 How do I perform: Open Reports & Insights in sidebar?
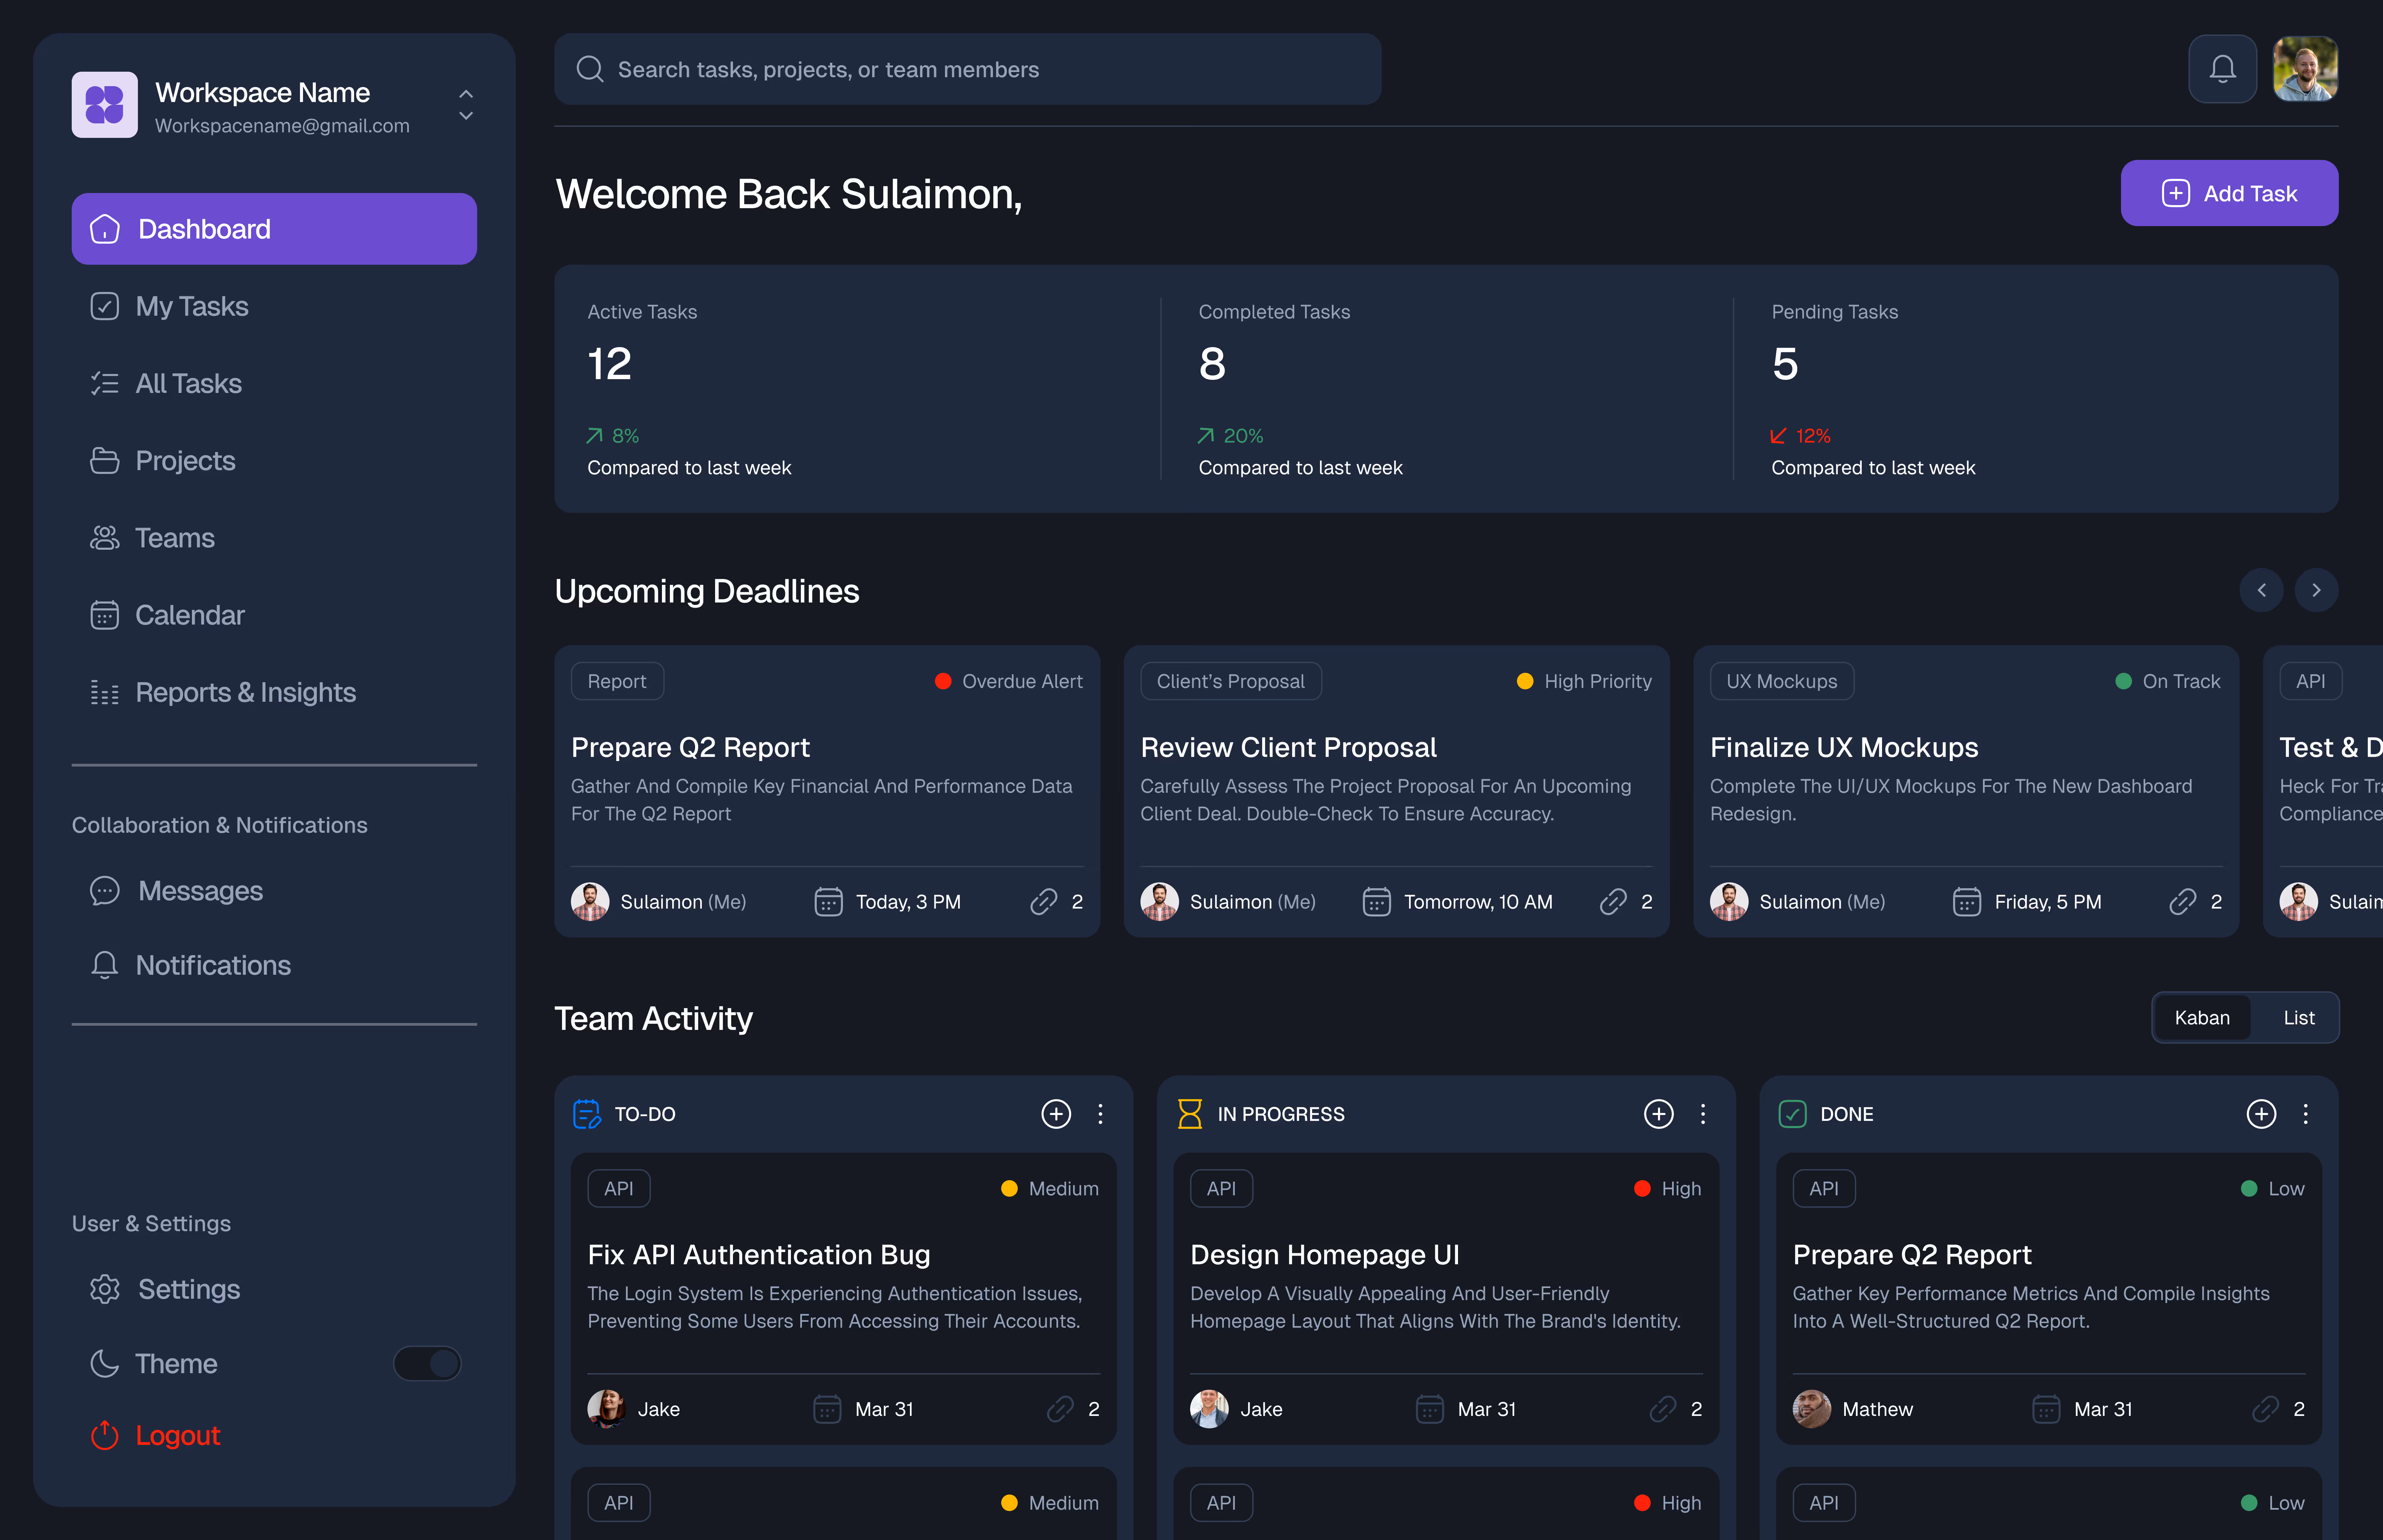tap(245, 692)
